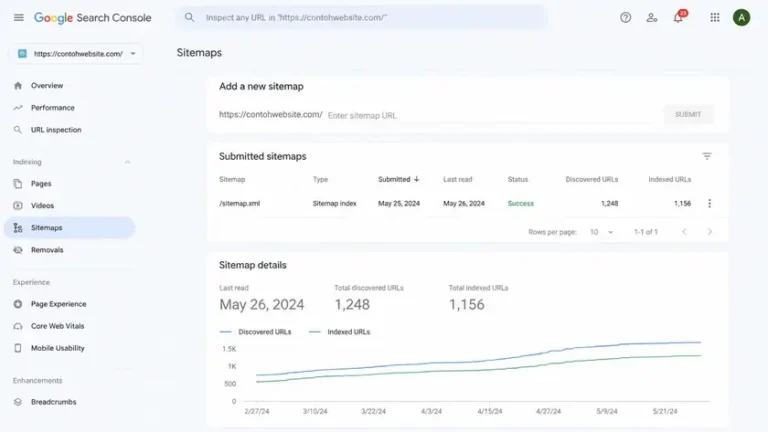Open the Google apps grid
This screenshot has height=432, width=768.
click(x=715, y=18)
